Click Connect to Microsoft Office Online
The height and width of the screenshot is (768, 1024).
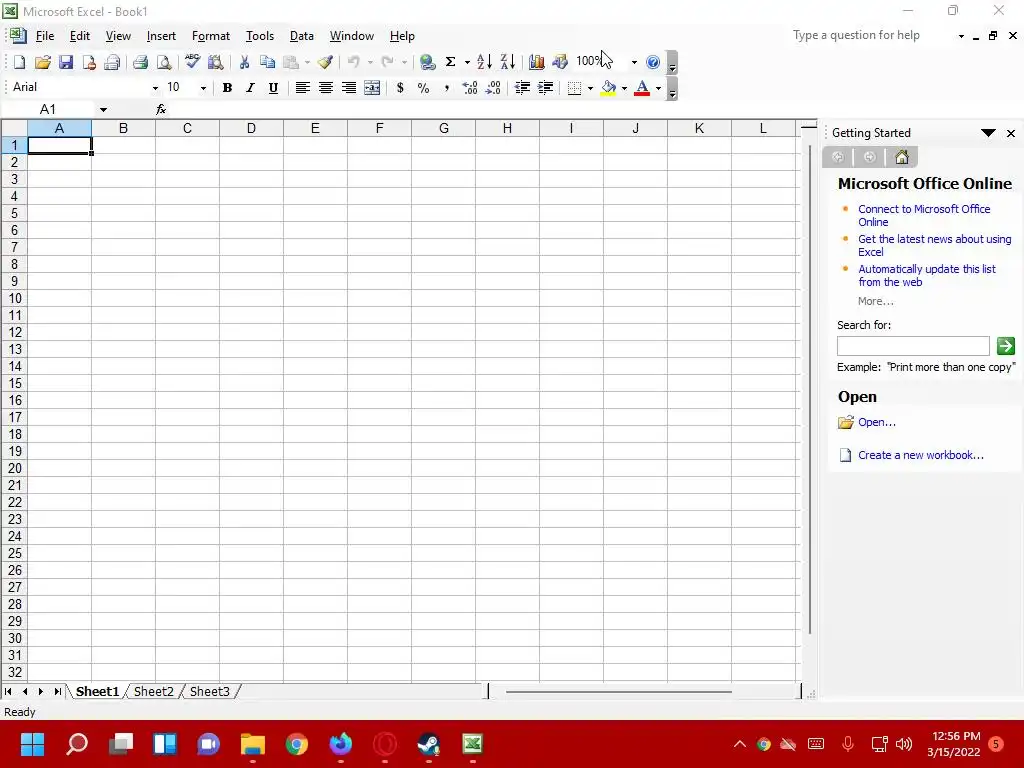[923, 216]
